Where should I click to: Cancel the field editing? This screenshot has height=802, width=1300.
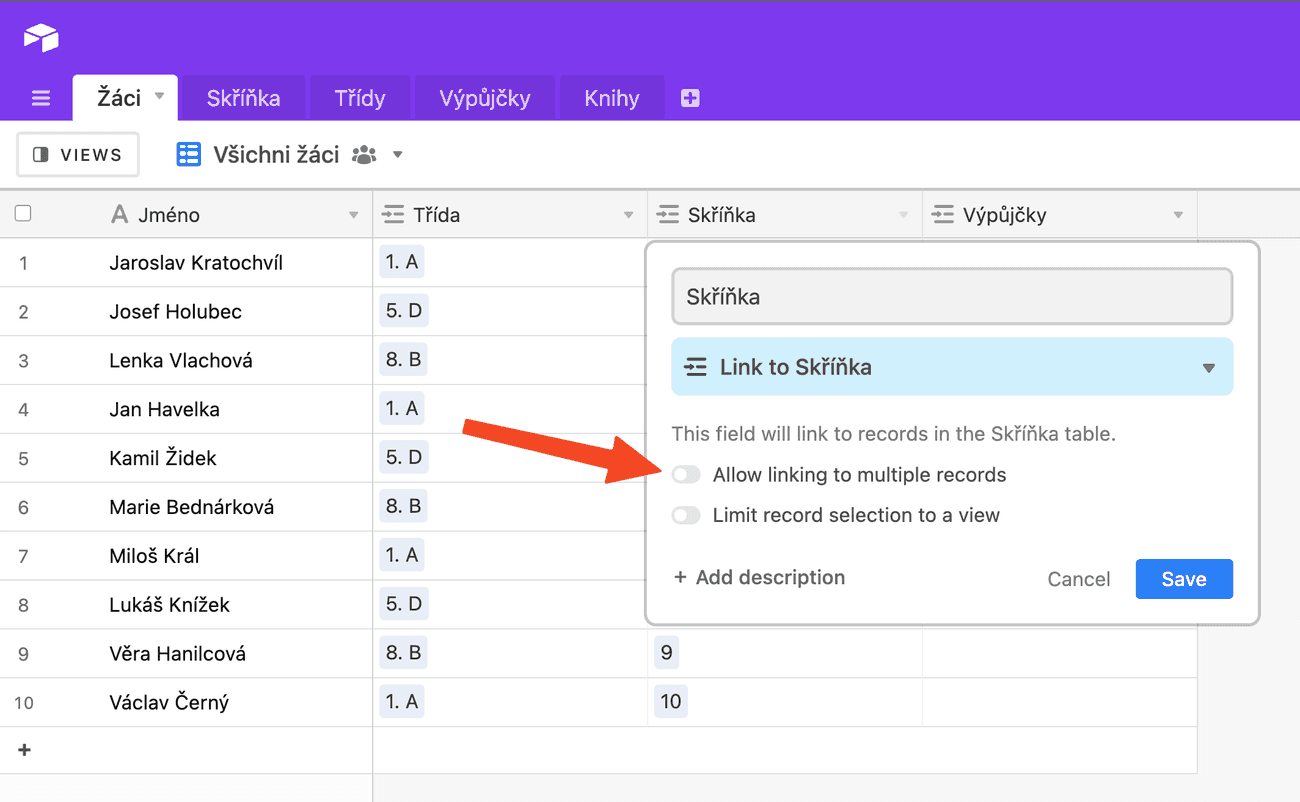tap(1079, 579)
